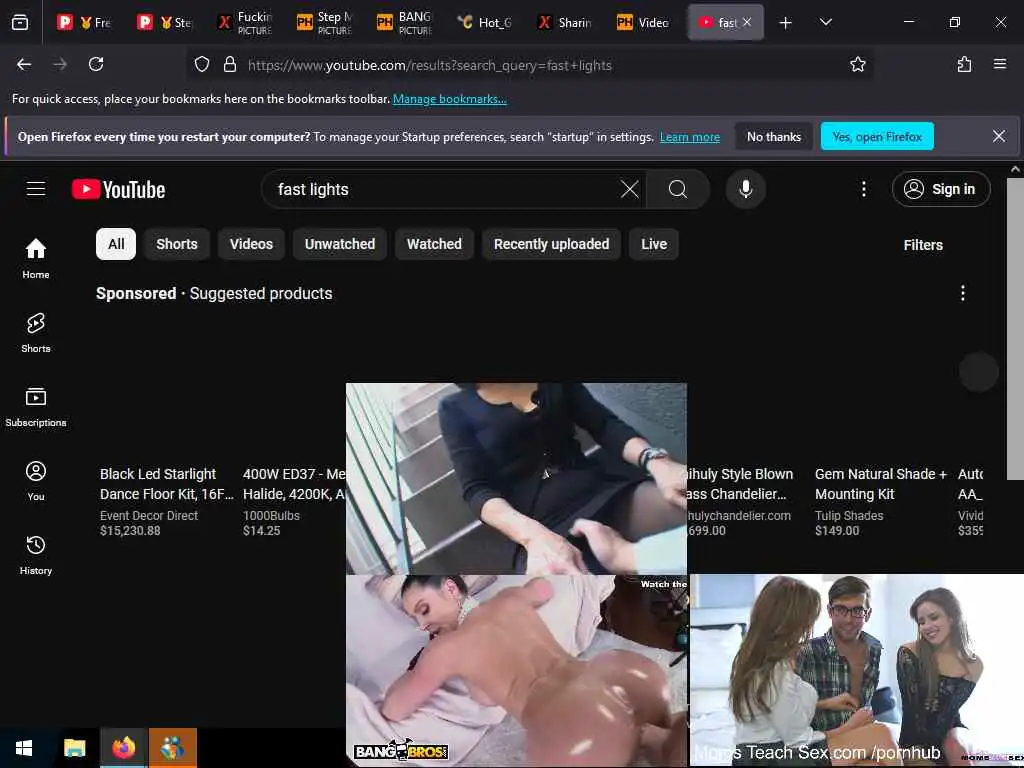Open the 'Manage bookmarks...' link
This screenshot has height=768, width=1024.
click(449, 99)
